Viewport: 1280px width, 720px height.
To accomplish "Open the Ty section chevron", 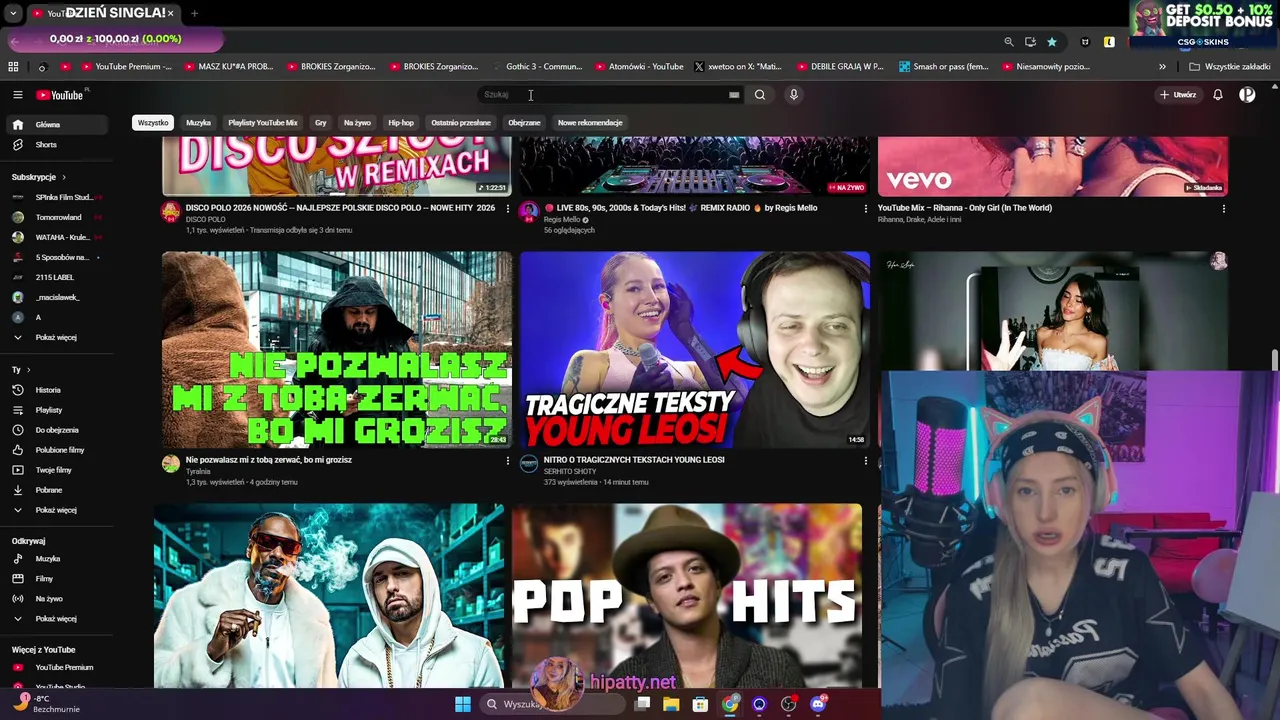I will (x=28, y=370).
